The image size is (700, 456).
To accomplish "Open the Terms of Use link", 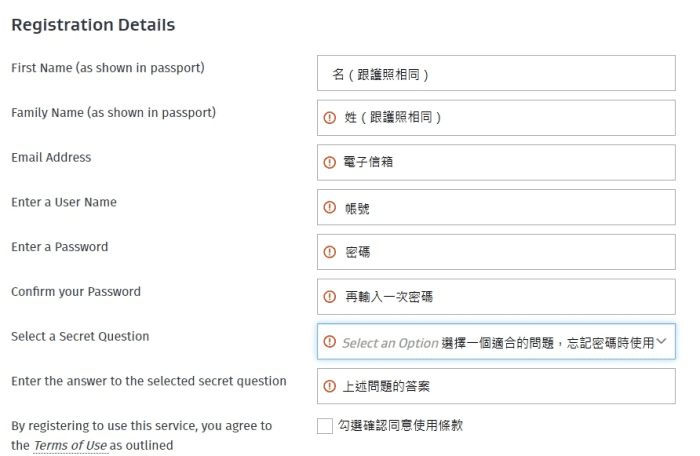I will [x=71, y=446].
